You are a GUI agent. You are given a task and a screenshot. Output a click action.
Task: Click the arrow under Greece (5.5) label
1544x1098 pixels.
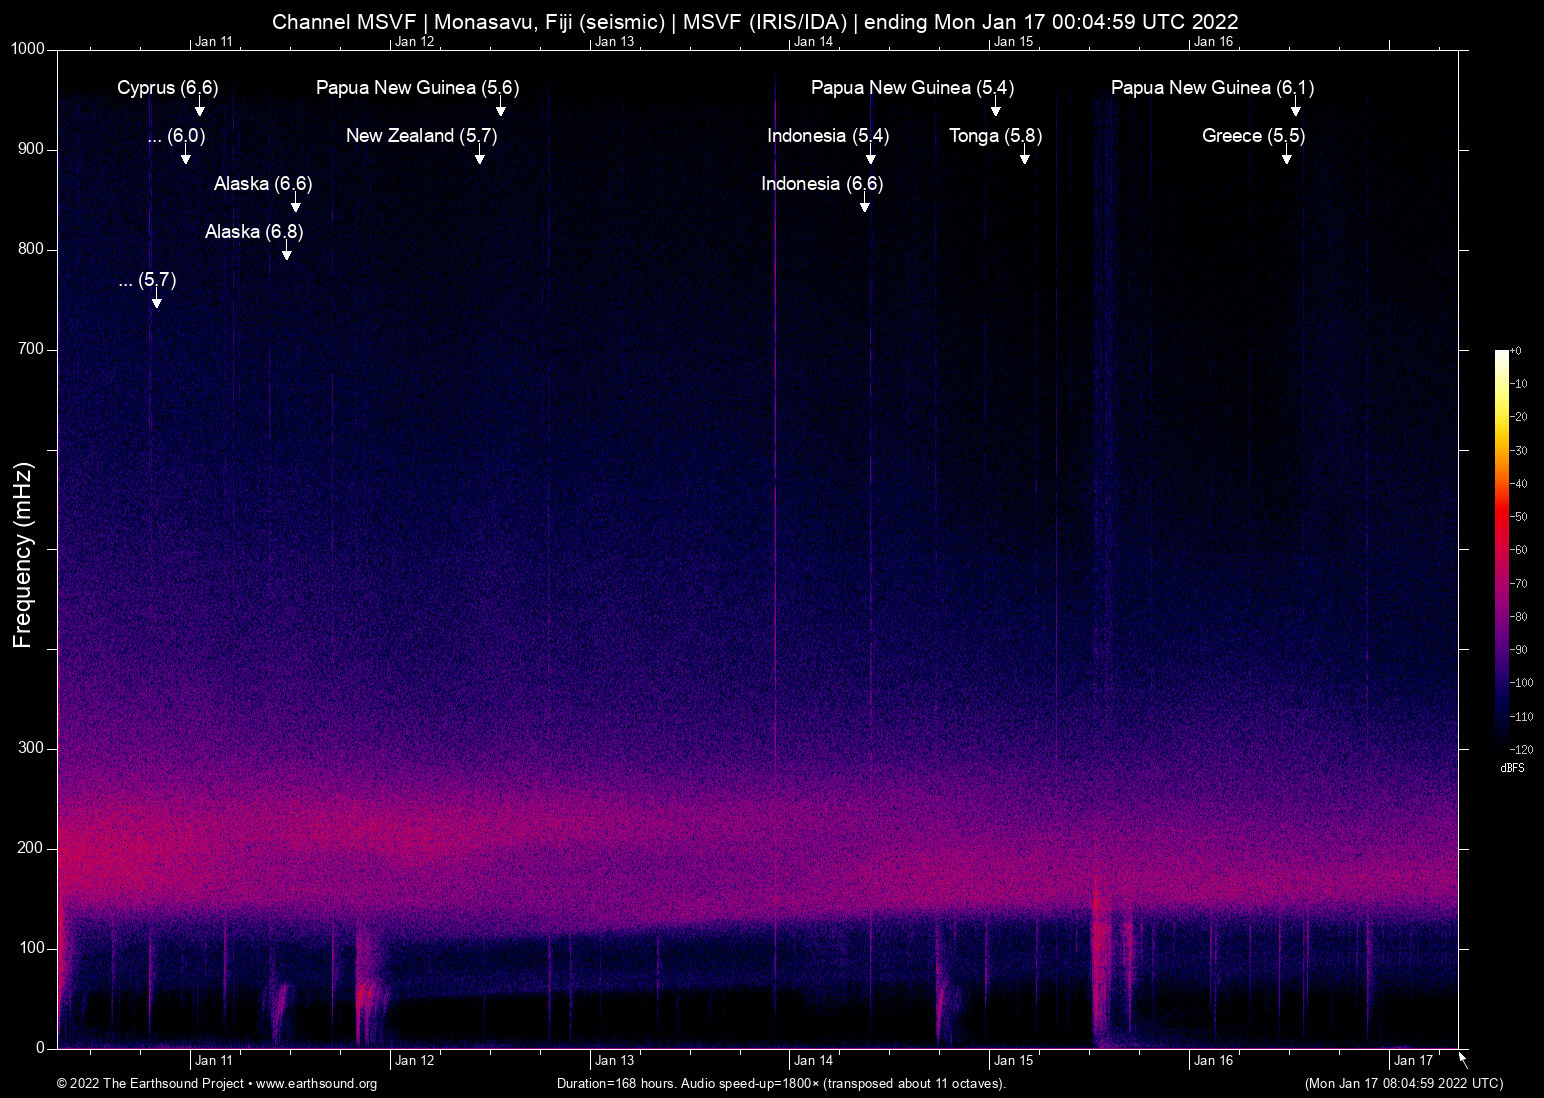pos(1287,156)
